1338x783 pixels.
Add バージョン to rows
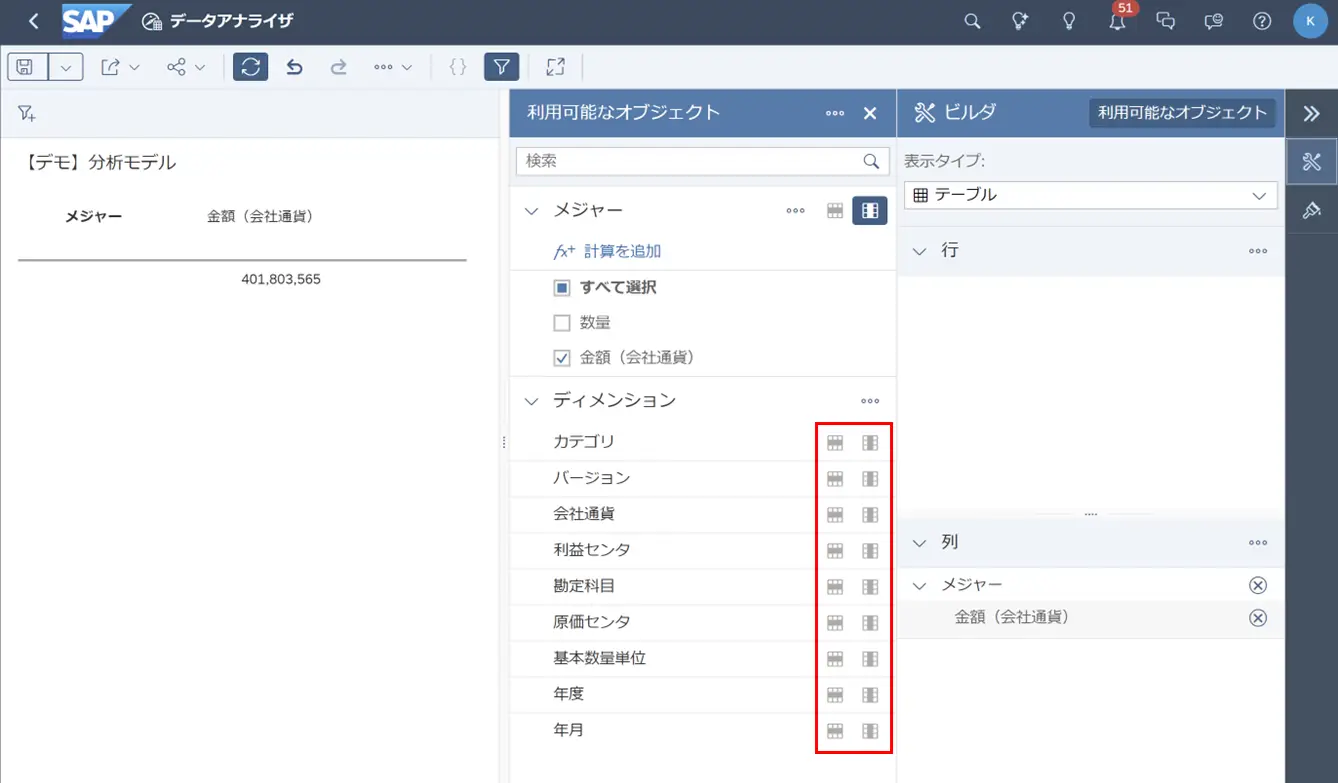835,478
